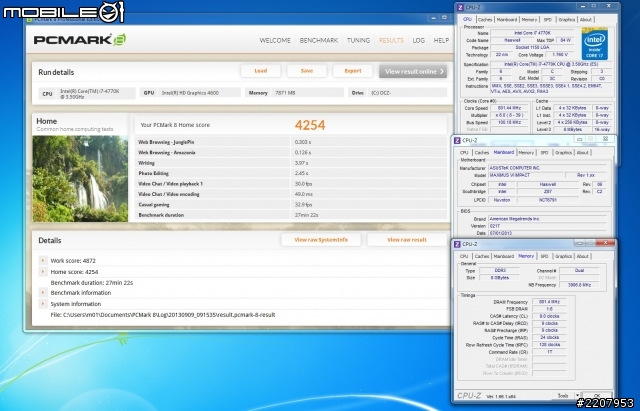Click the Export button in Run details
The height and width of the screenshot is (411, 640).
click(x=353, y=71)
